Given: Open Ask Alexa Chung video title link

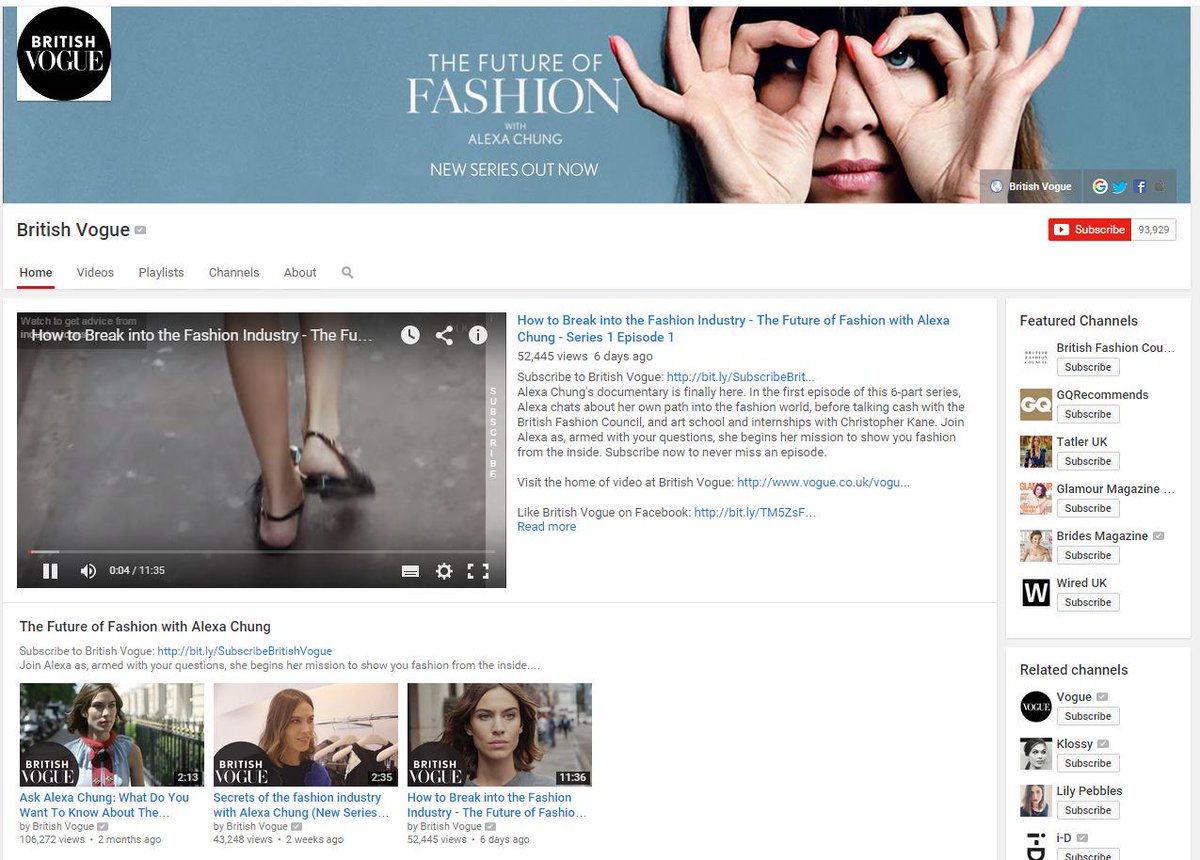Looking at the screenshot, I should click(104, 805).
